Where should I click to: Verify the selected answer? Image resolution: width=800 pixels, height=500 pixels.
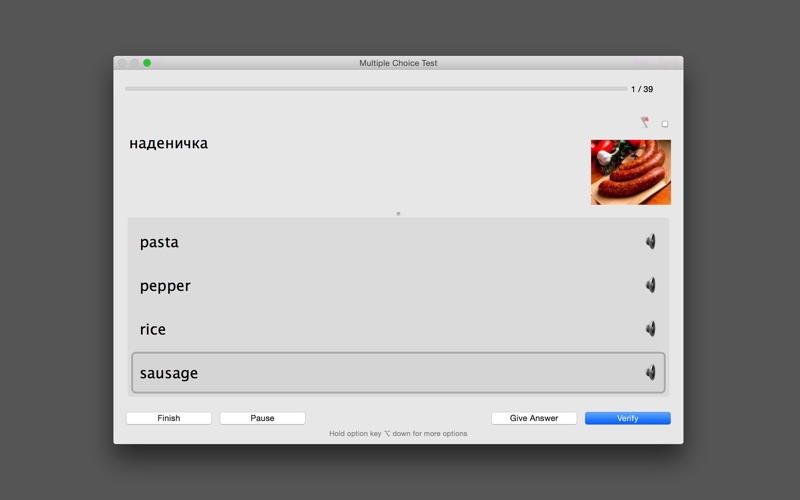point(628,418)
